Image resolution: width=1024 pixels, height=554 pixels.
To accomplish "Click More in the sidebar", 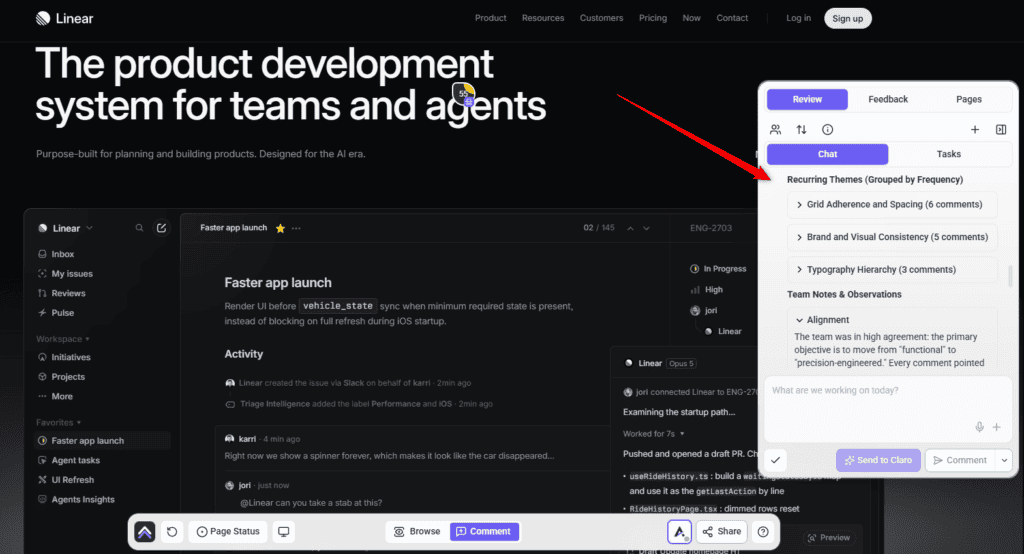I will pos(56,397).
